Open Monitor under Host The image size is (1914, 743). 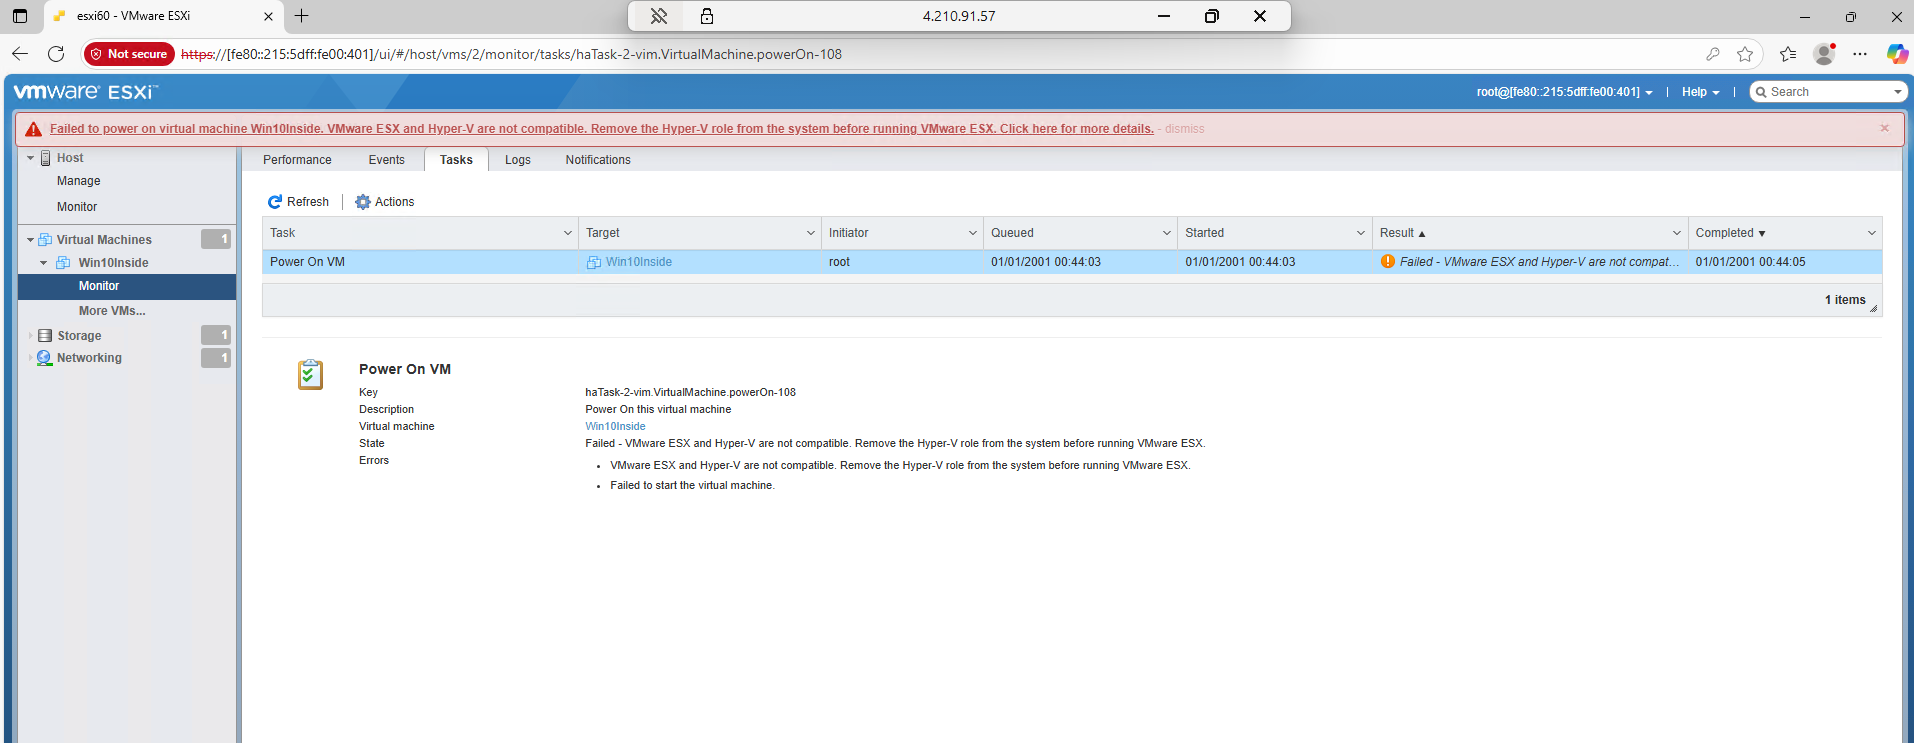77,207
